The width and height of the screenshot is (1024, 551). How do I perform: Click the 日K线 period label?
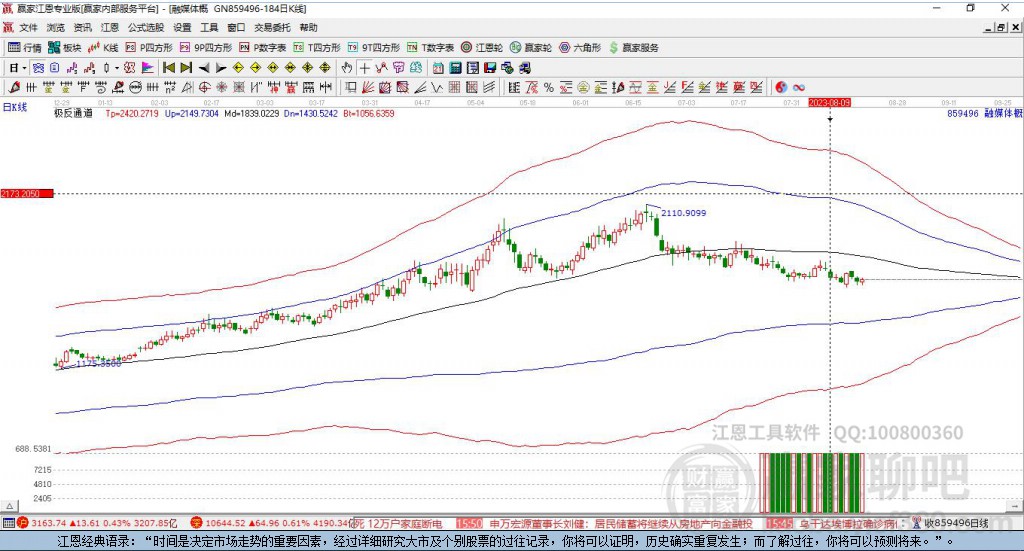coord(15,107)
